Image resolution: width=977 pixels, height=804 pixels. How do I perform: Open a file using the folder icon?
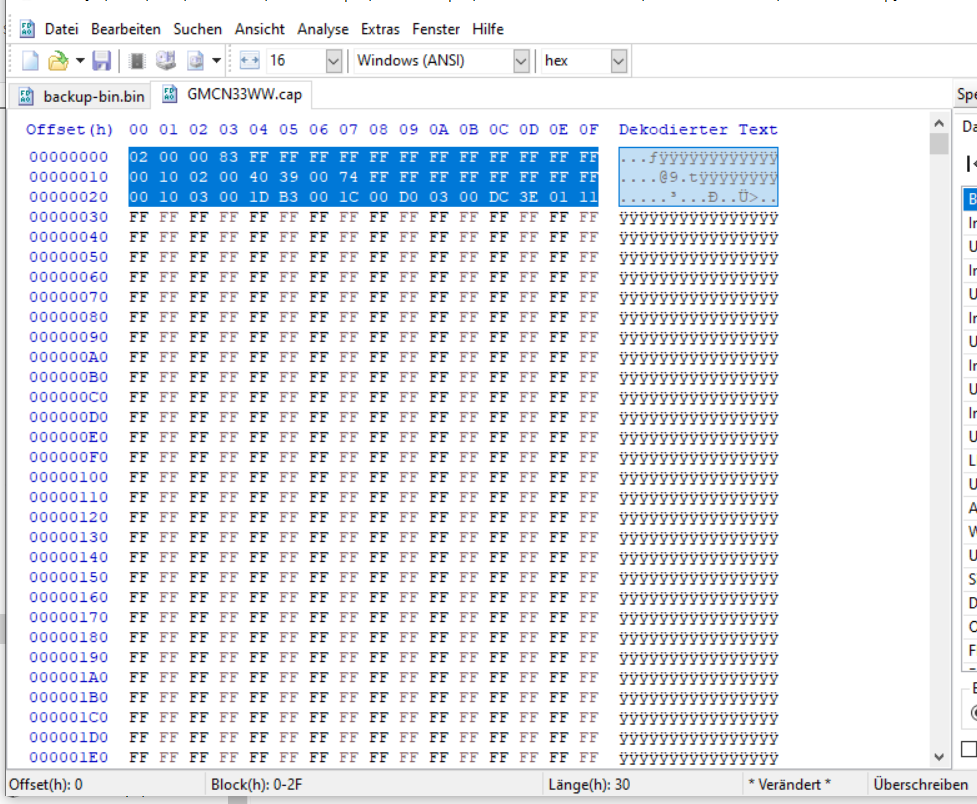pos(58,60)
